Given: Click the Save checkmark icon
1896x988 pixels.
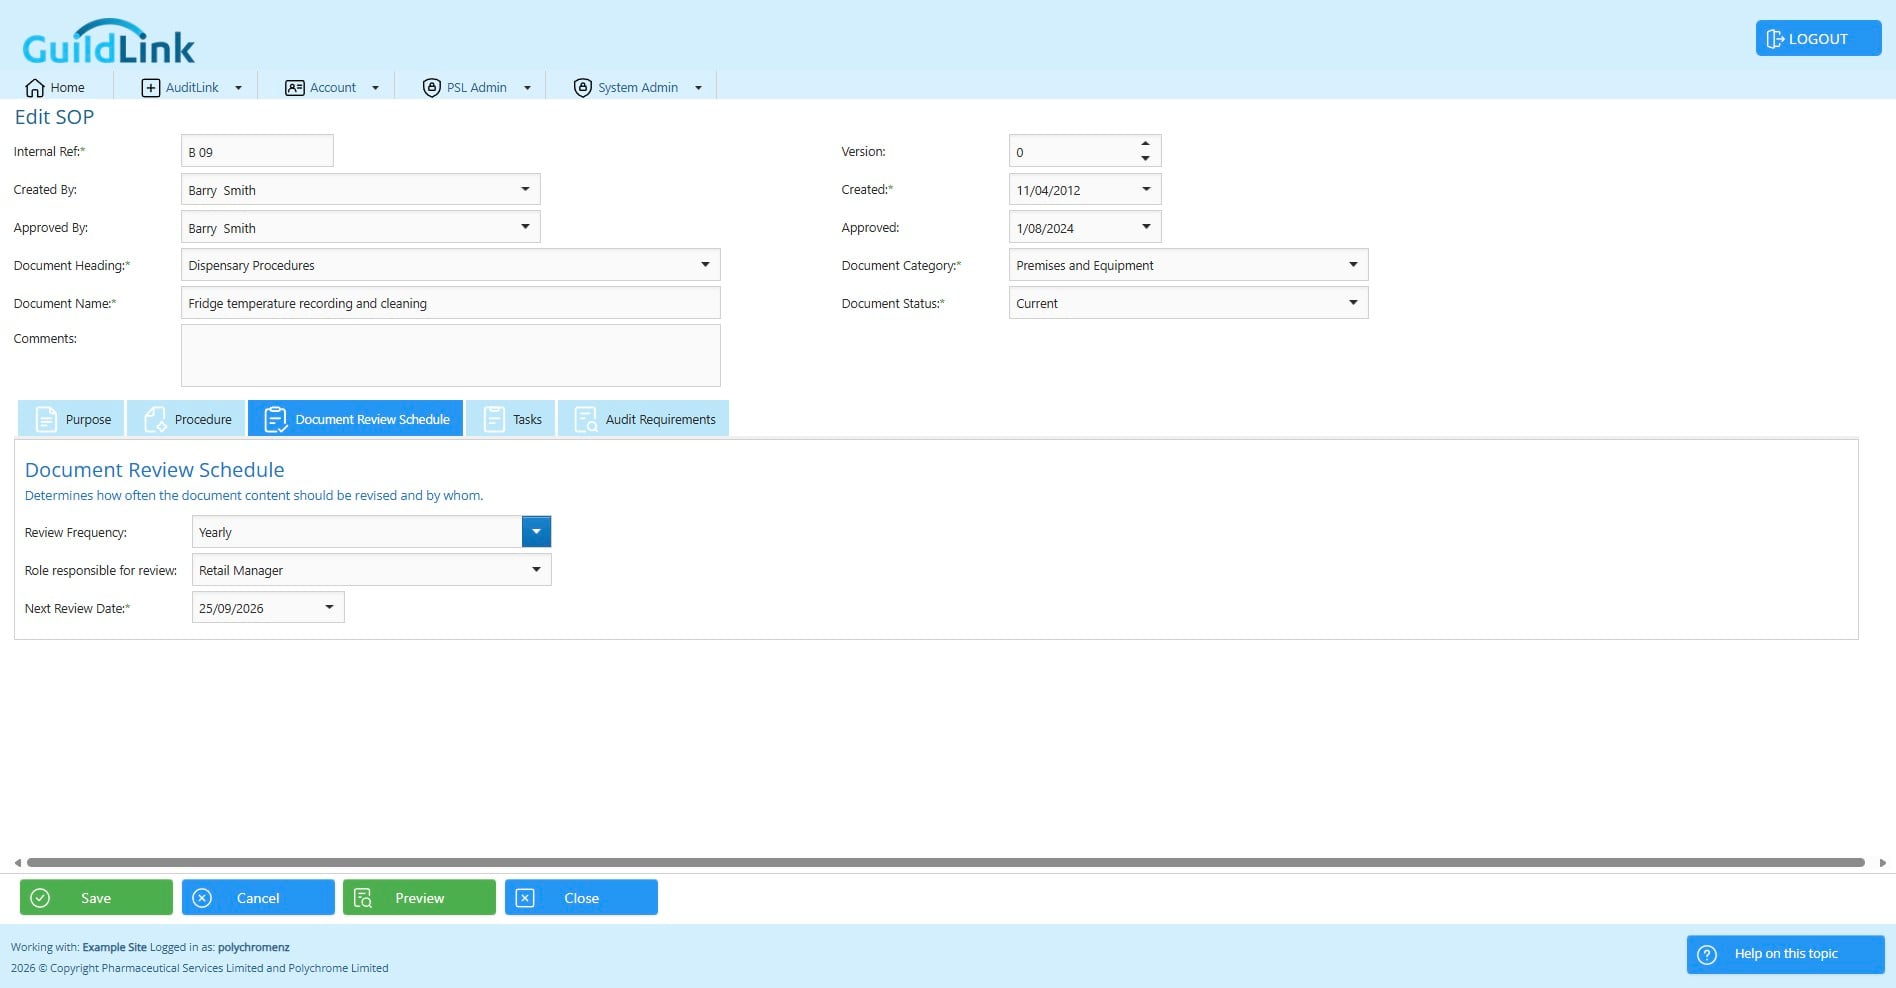Looking at the screenshot, I should [x=40, y=898].
